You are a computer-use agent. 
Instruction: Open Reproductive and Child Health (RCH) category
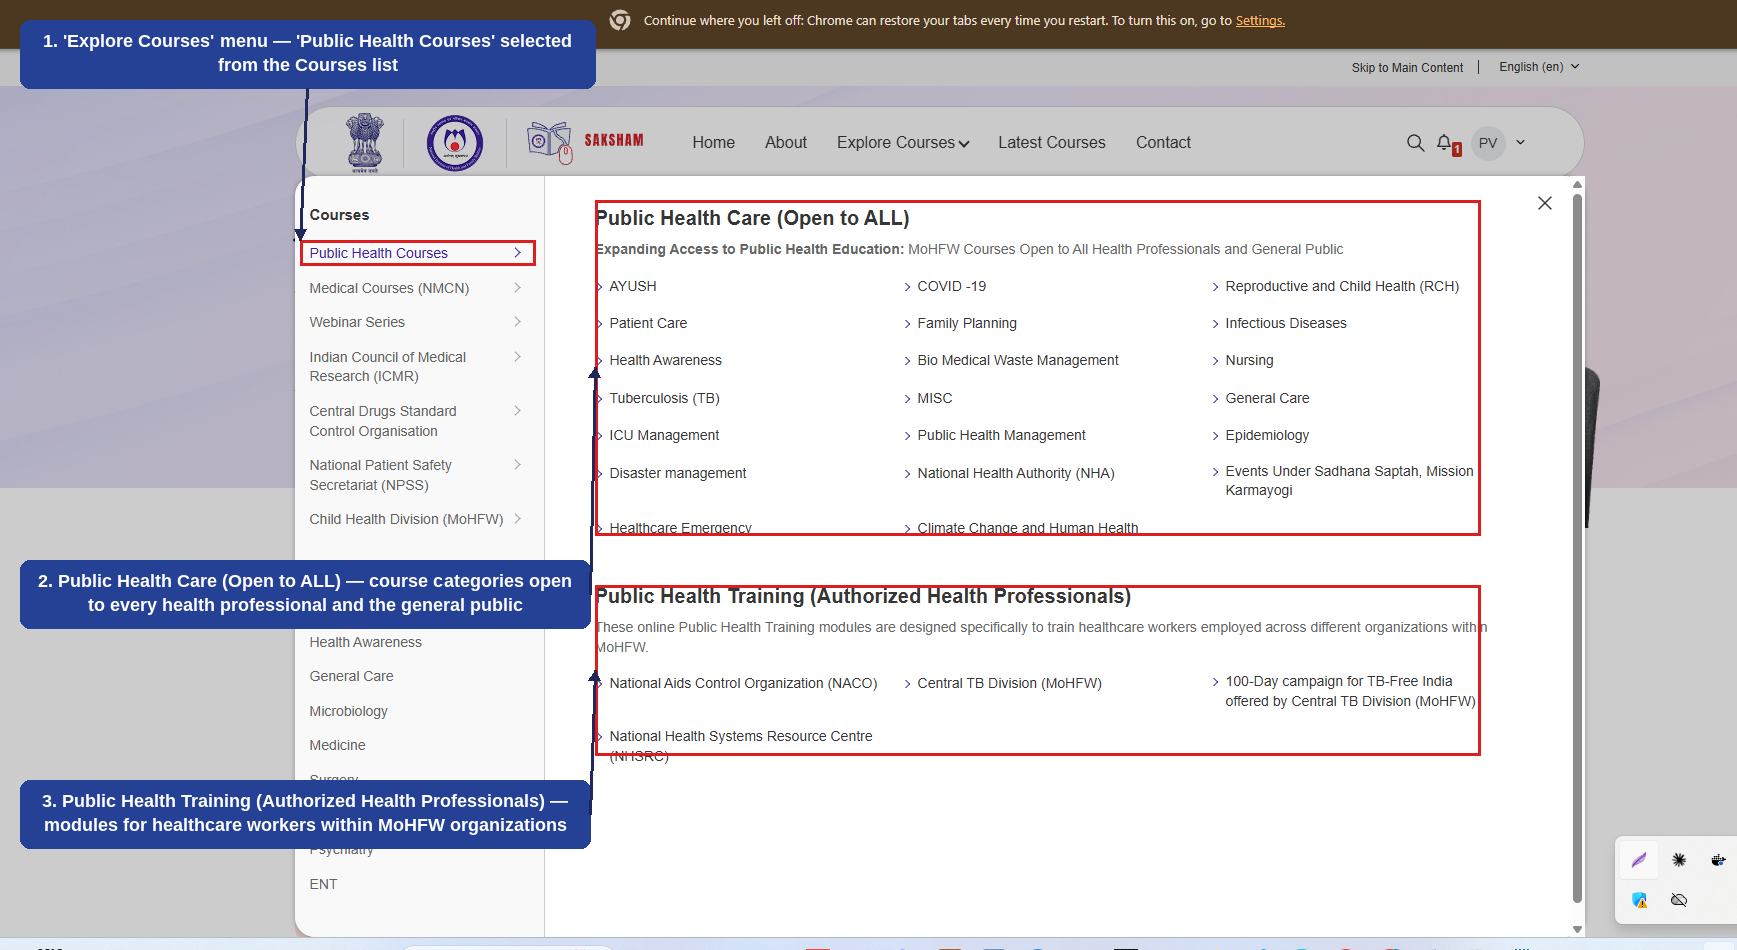pyautogui.click(x=1342, y=286)
